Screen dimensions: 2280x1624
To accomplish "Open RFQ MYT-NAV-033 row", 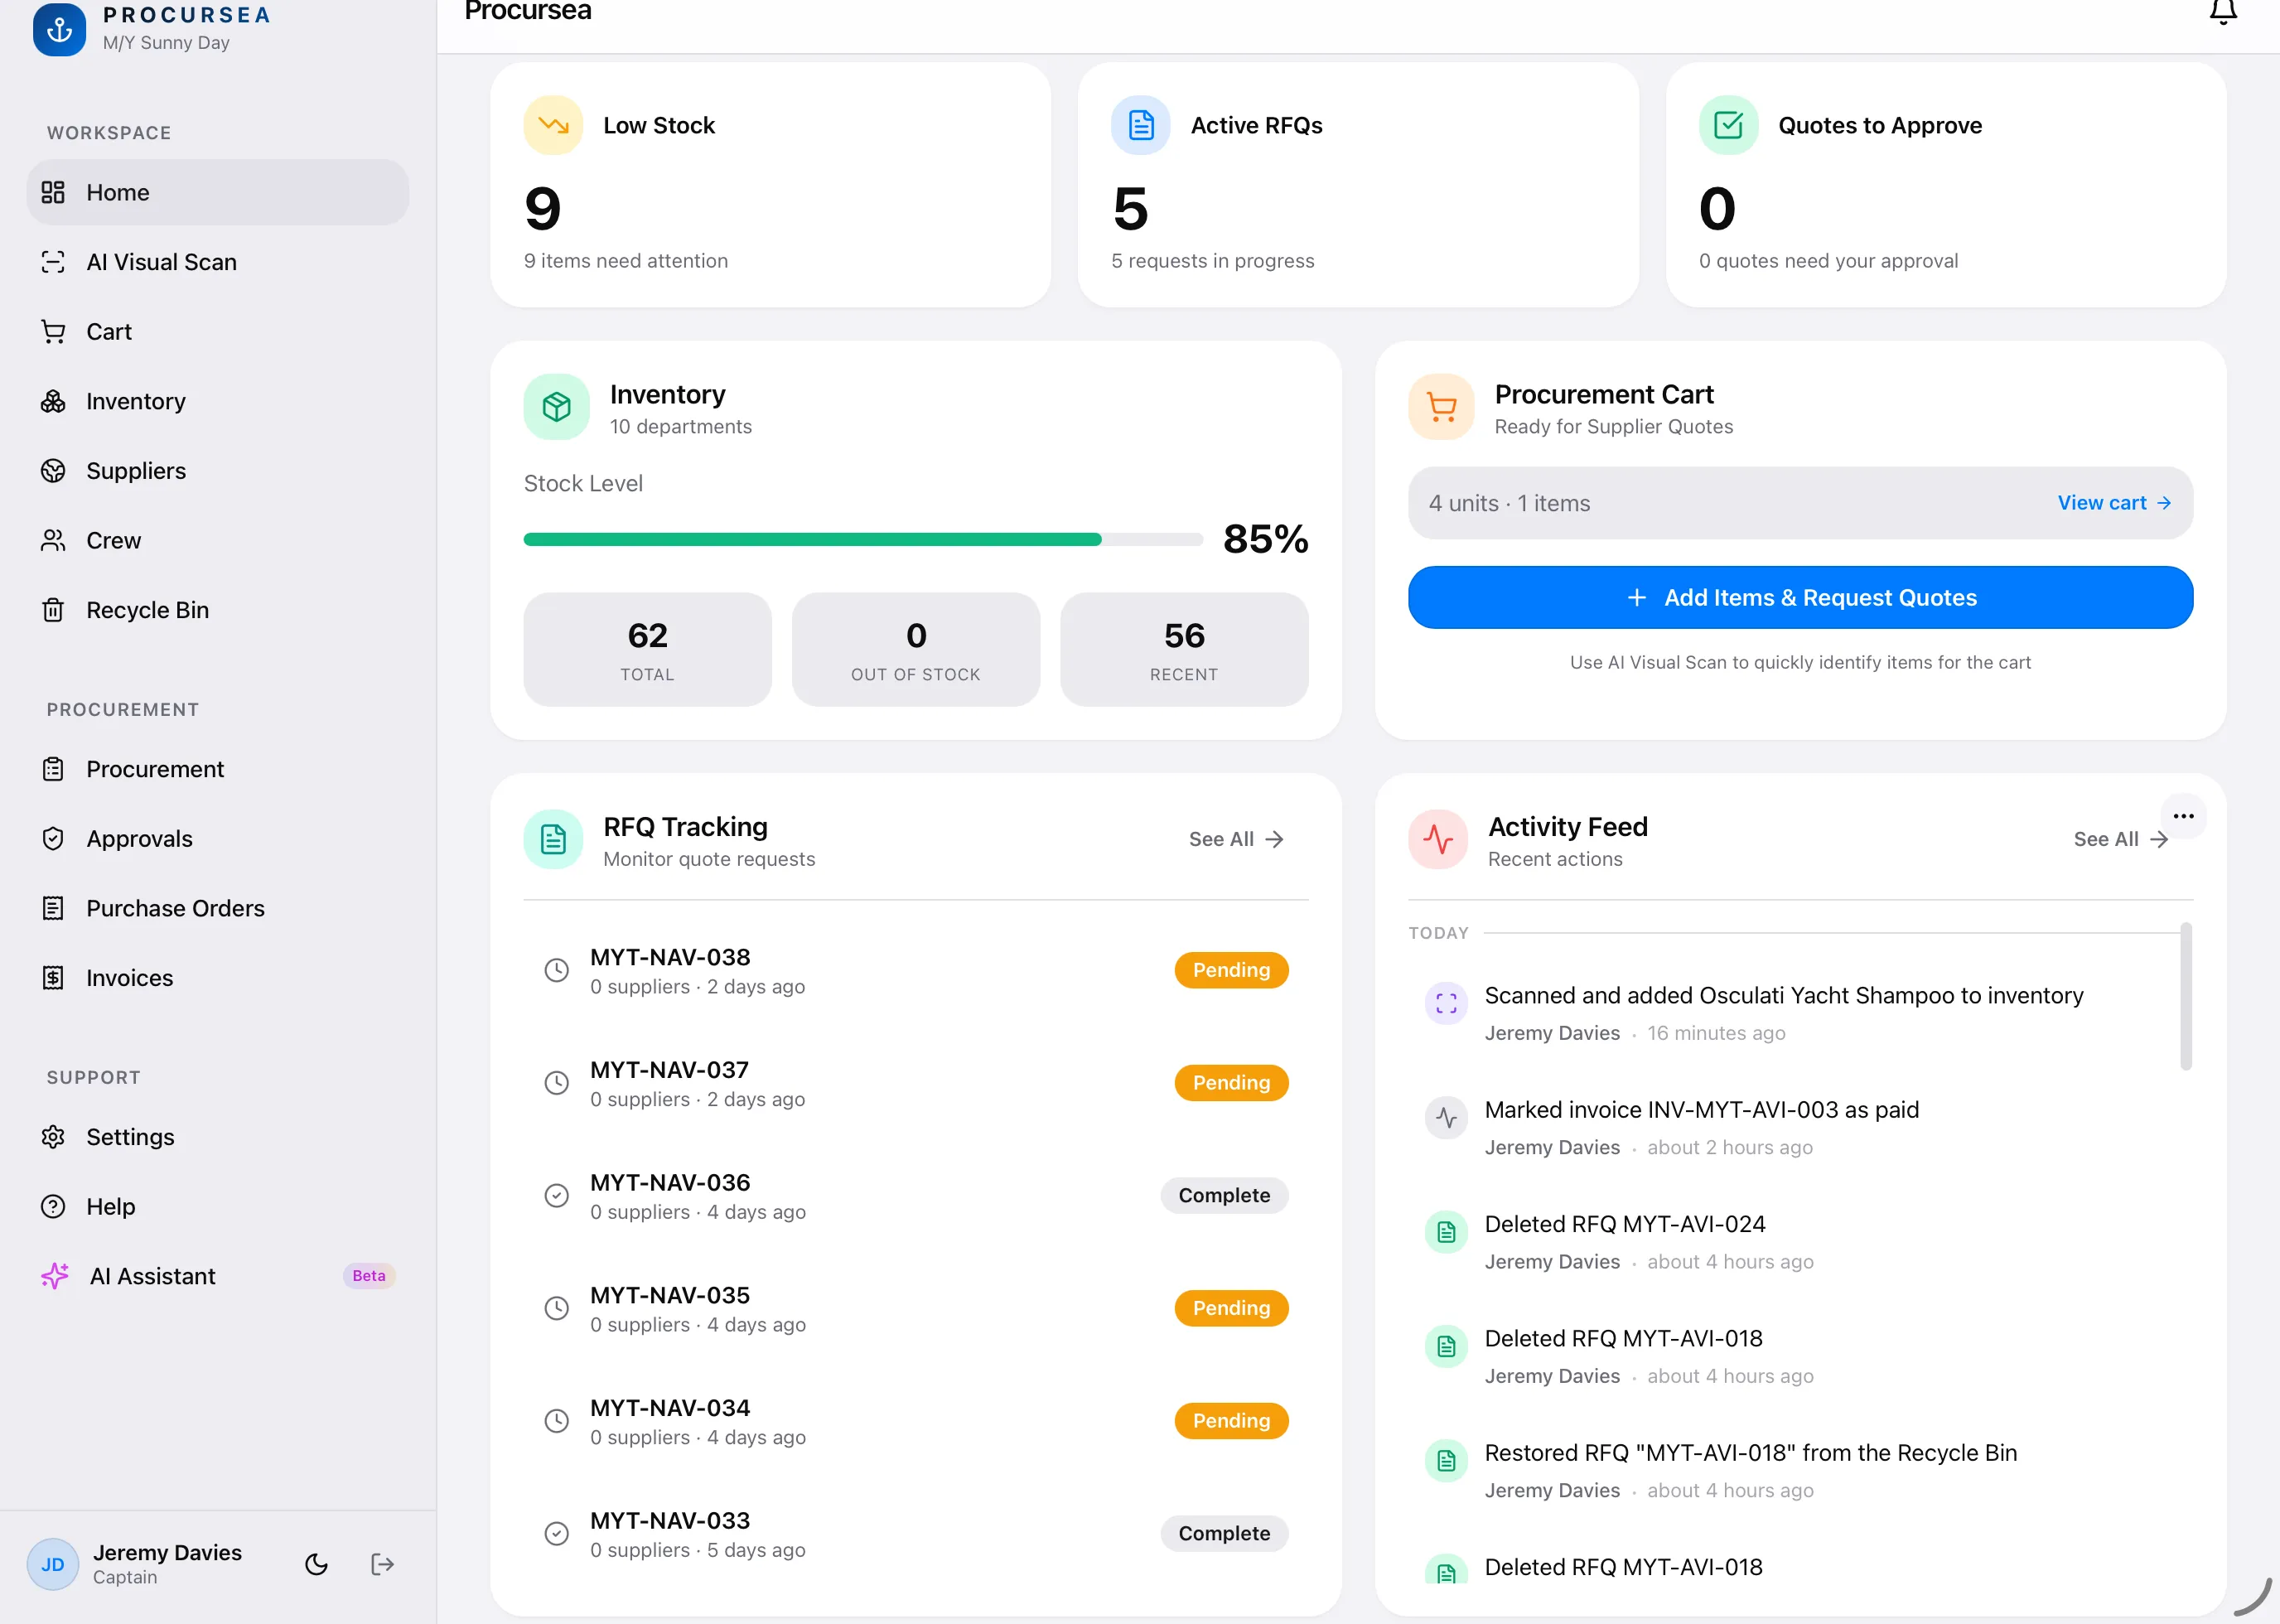I will (x=916, y=1534).
